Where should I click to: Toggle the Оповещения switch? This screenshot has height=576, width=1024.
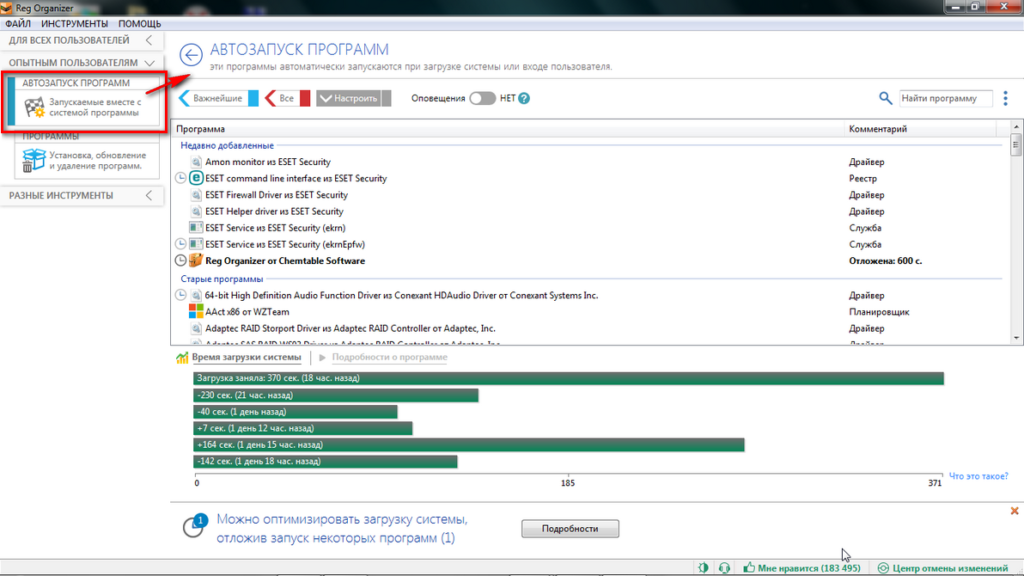[482, 98]
